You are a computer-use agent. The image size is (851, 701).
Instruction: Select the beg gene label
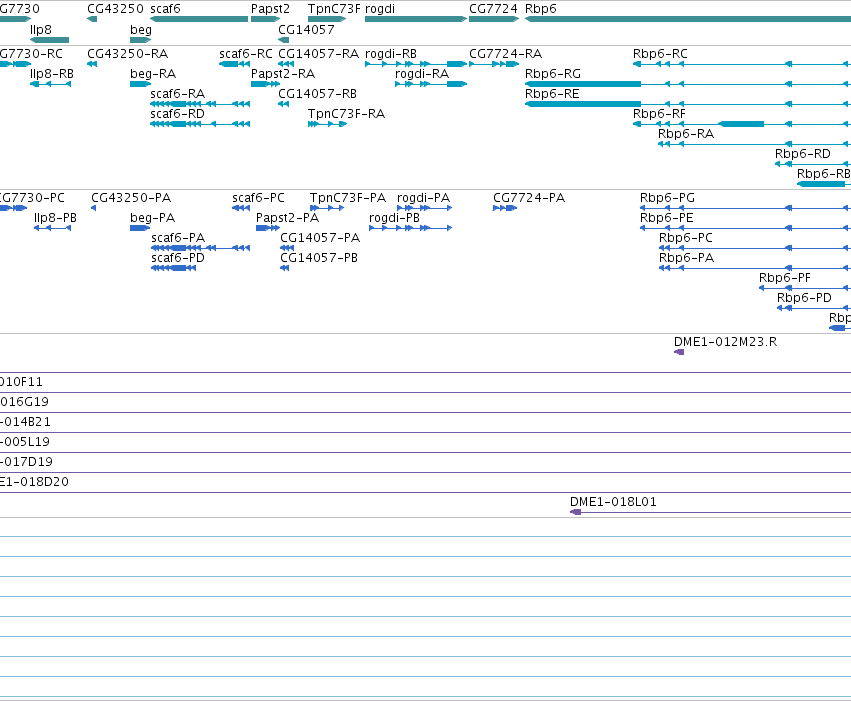tap(141, 29)
